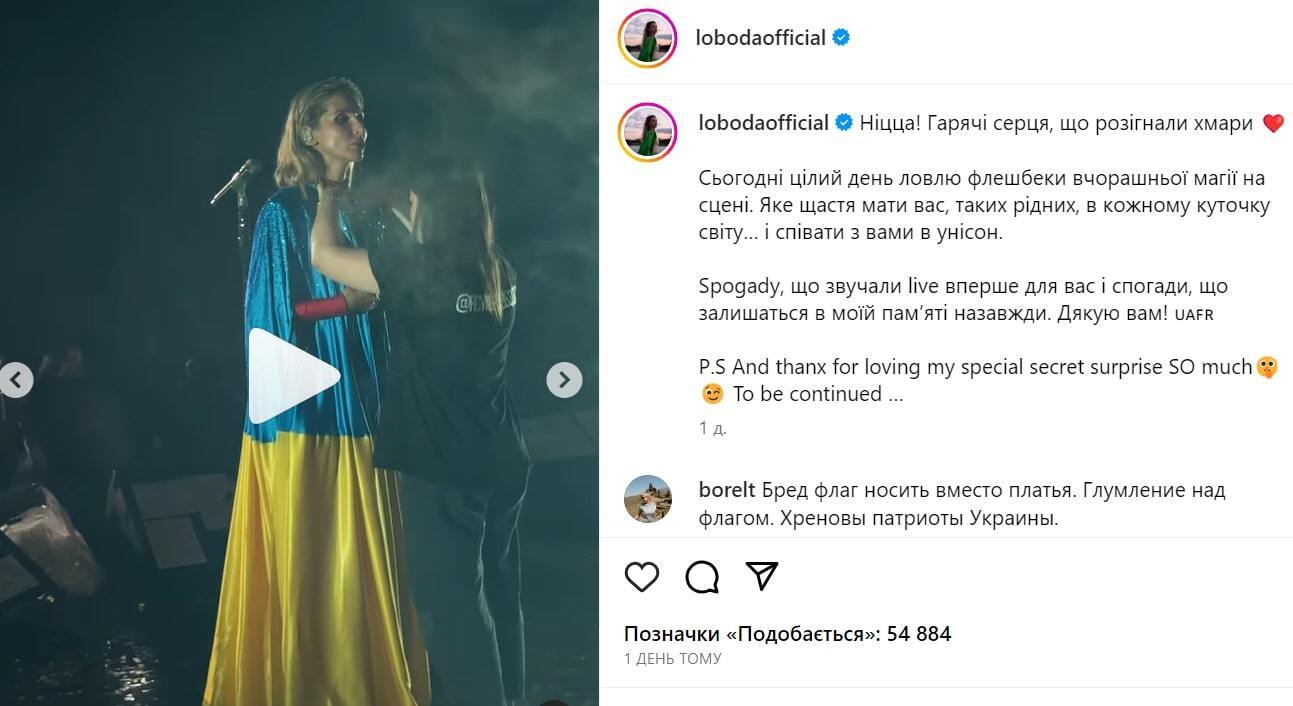Like the post with the heart icon
This screenshot has width=1293, height=706.
click(x=642, y=576)
